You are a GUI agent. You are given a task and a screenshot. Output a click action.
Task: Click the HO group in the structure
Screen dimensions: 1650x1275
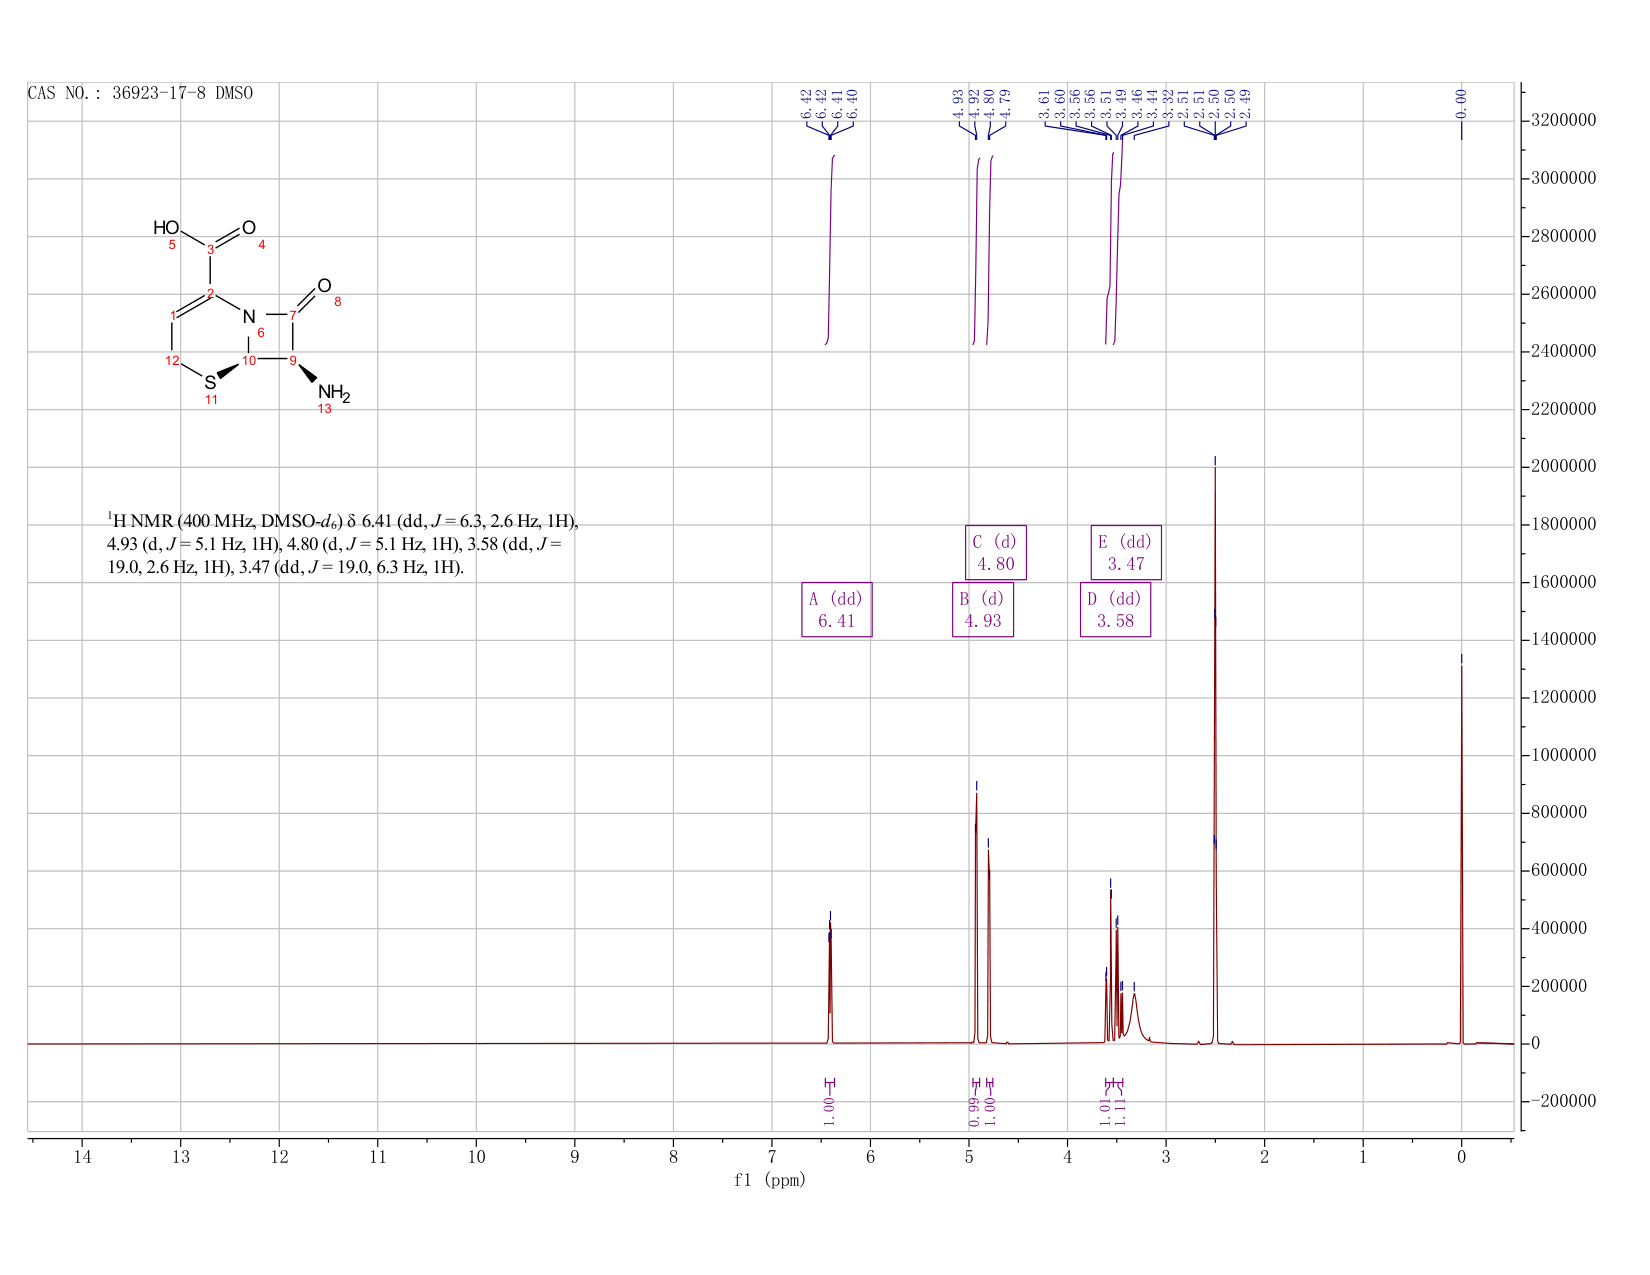click(x=166, y=228)
